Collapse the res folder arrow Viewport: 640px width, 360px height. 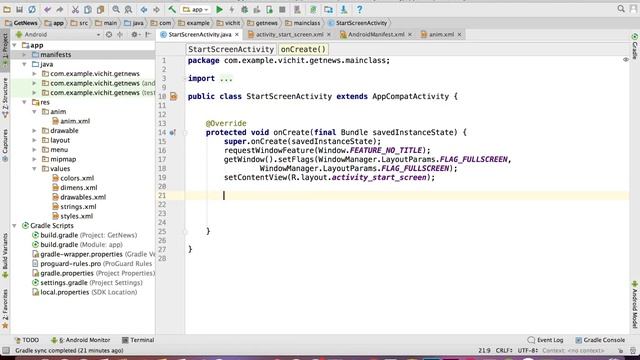[24, 102]
